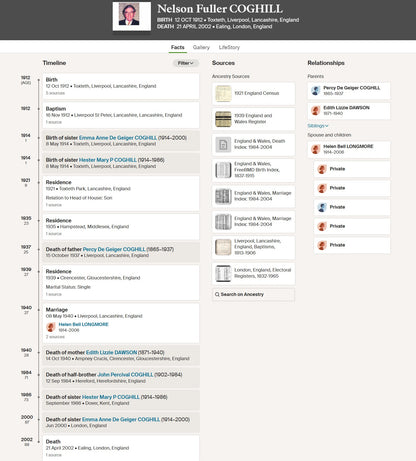416x461 pixels.
Task: Open Helen Bell LONGMORE relationship card
Action: tap(349, 149)
